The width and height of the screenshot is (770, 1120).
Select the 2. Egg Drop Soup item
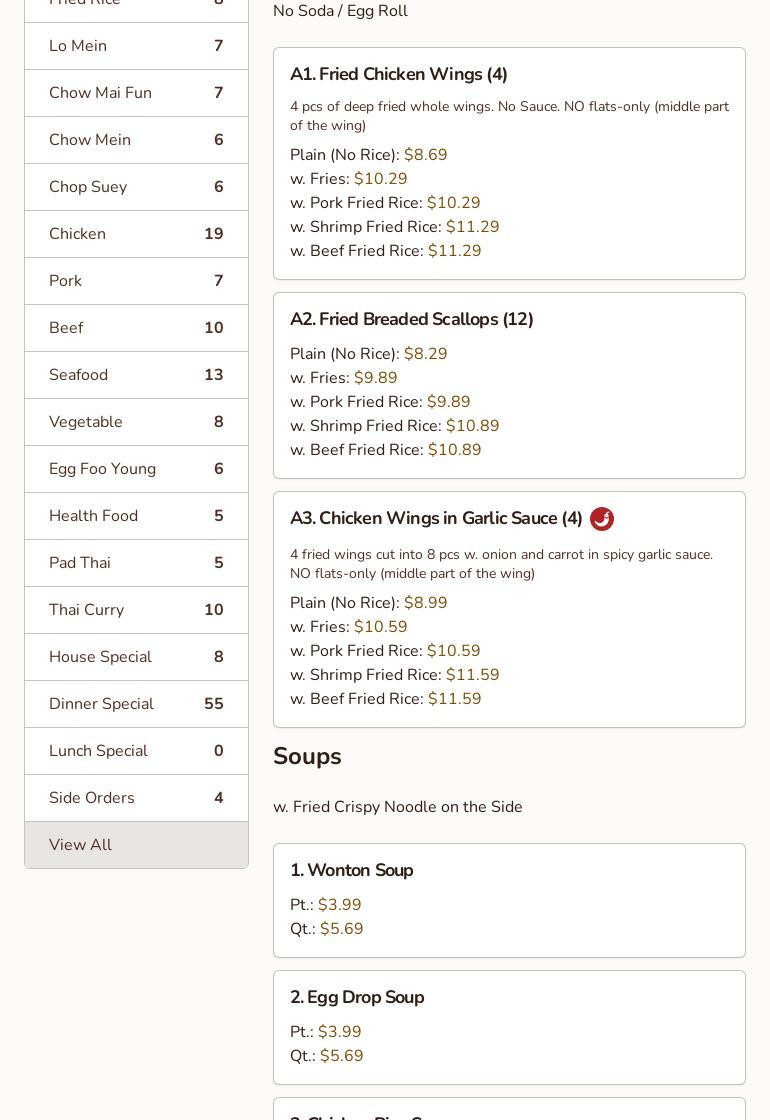tap(357, 998)
